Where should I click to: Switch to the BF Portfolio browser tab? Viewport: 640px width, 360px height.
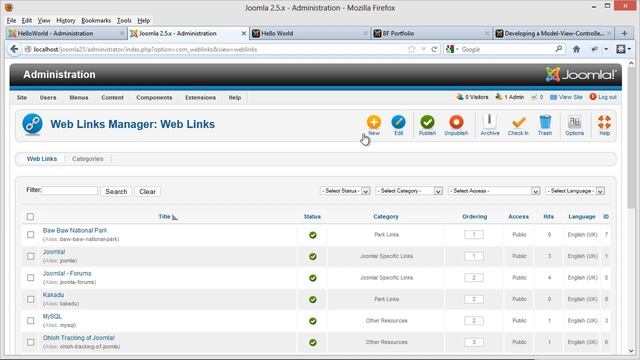coord(431,33)
